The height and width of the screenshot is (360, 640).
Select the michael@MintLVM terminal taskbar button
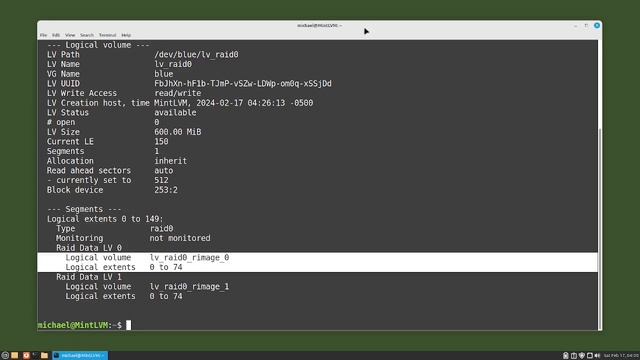80,356
